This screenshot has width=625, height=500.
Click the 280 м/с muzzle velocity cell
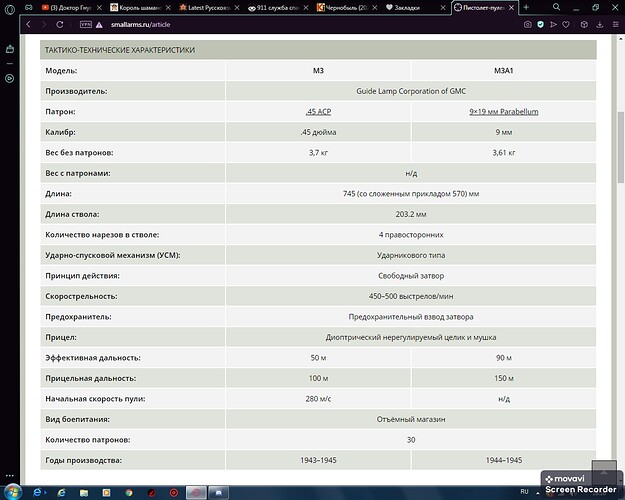coord(318,399)
